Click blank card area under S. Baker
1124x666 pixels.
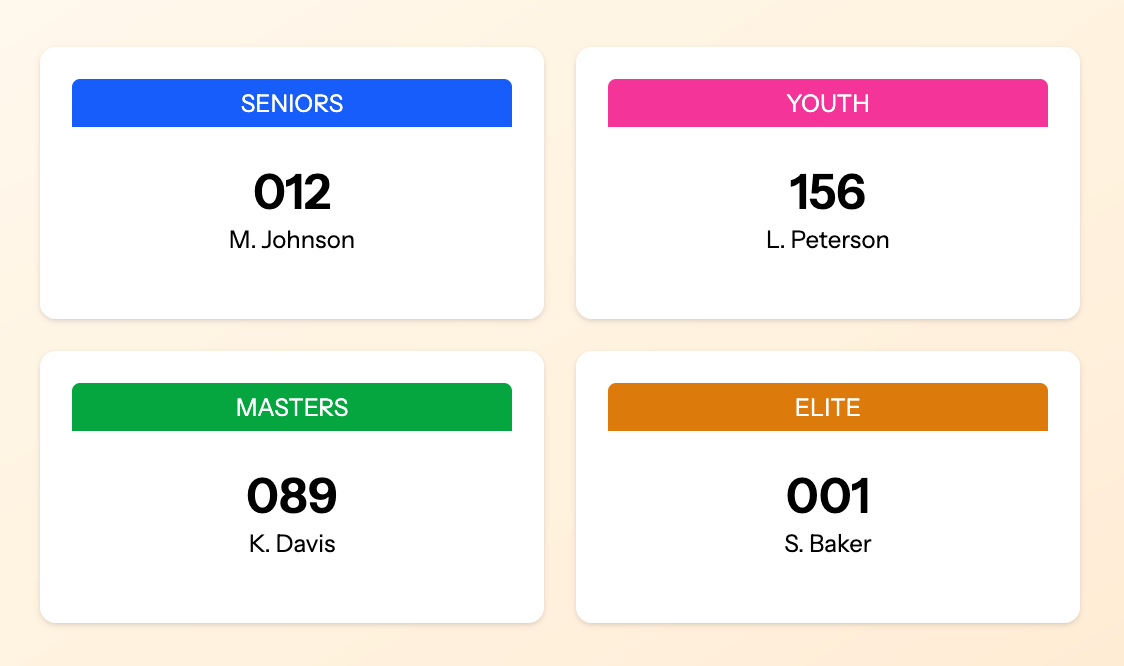point(827,590)
